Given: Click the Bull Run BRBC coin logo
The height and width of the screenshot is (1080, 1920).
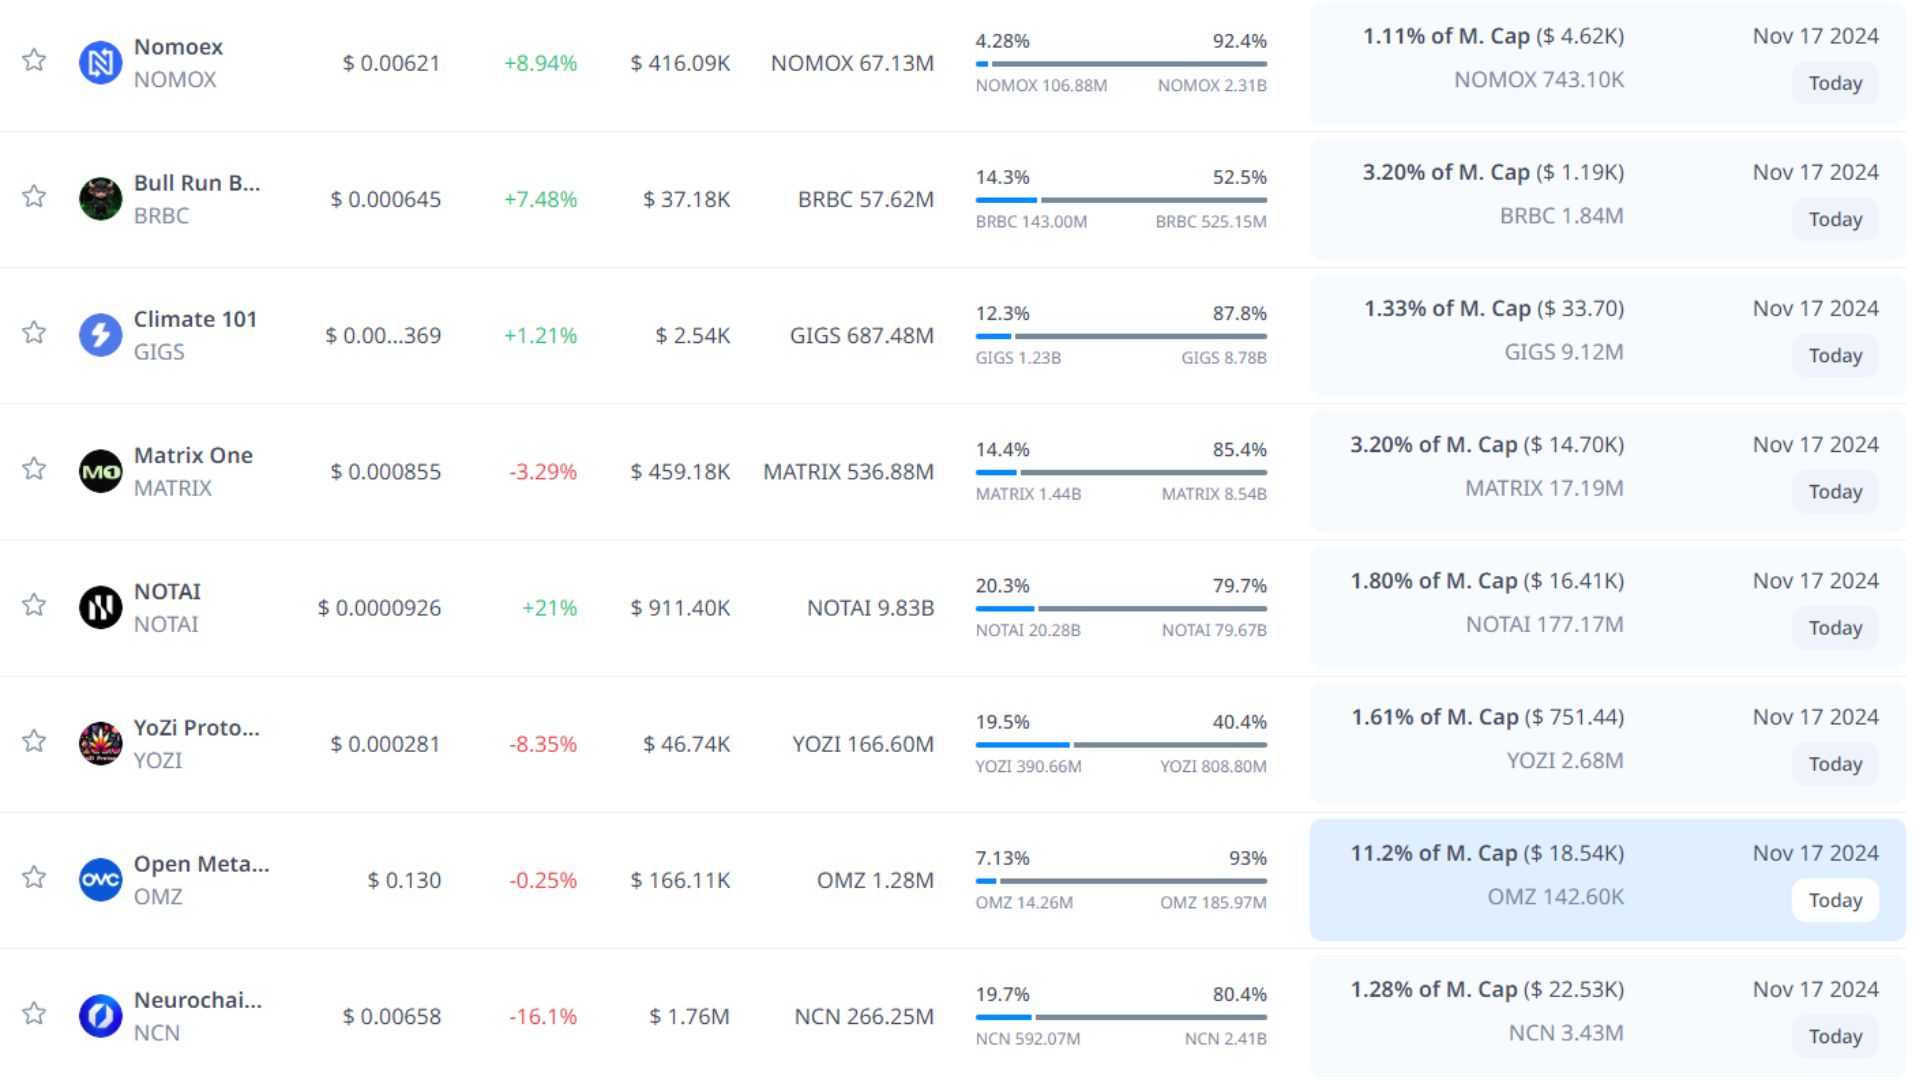Looking at the screenshot, I should tap(100, 199).
